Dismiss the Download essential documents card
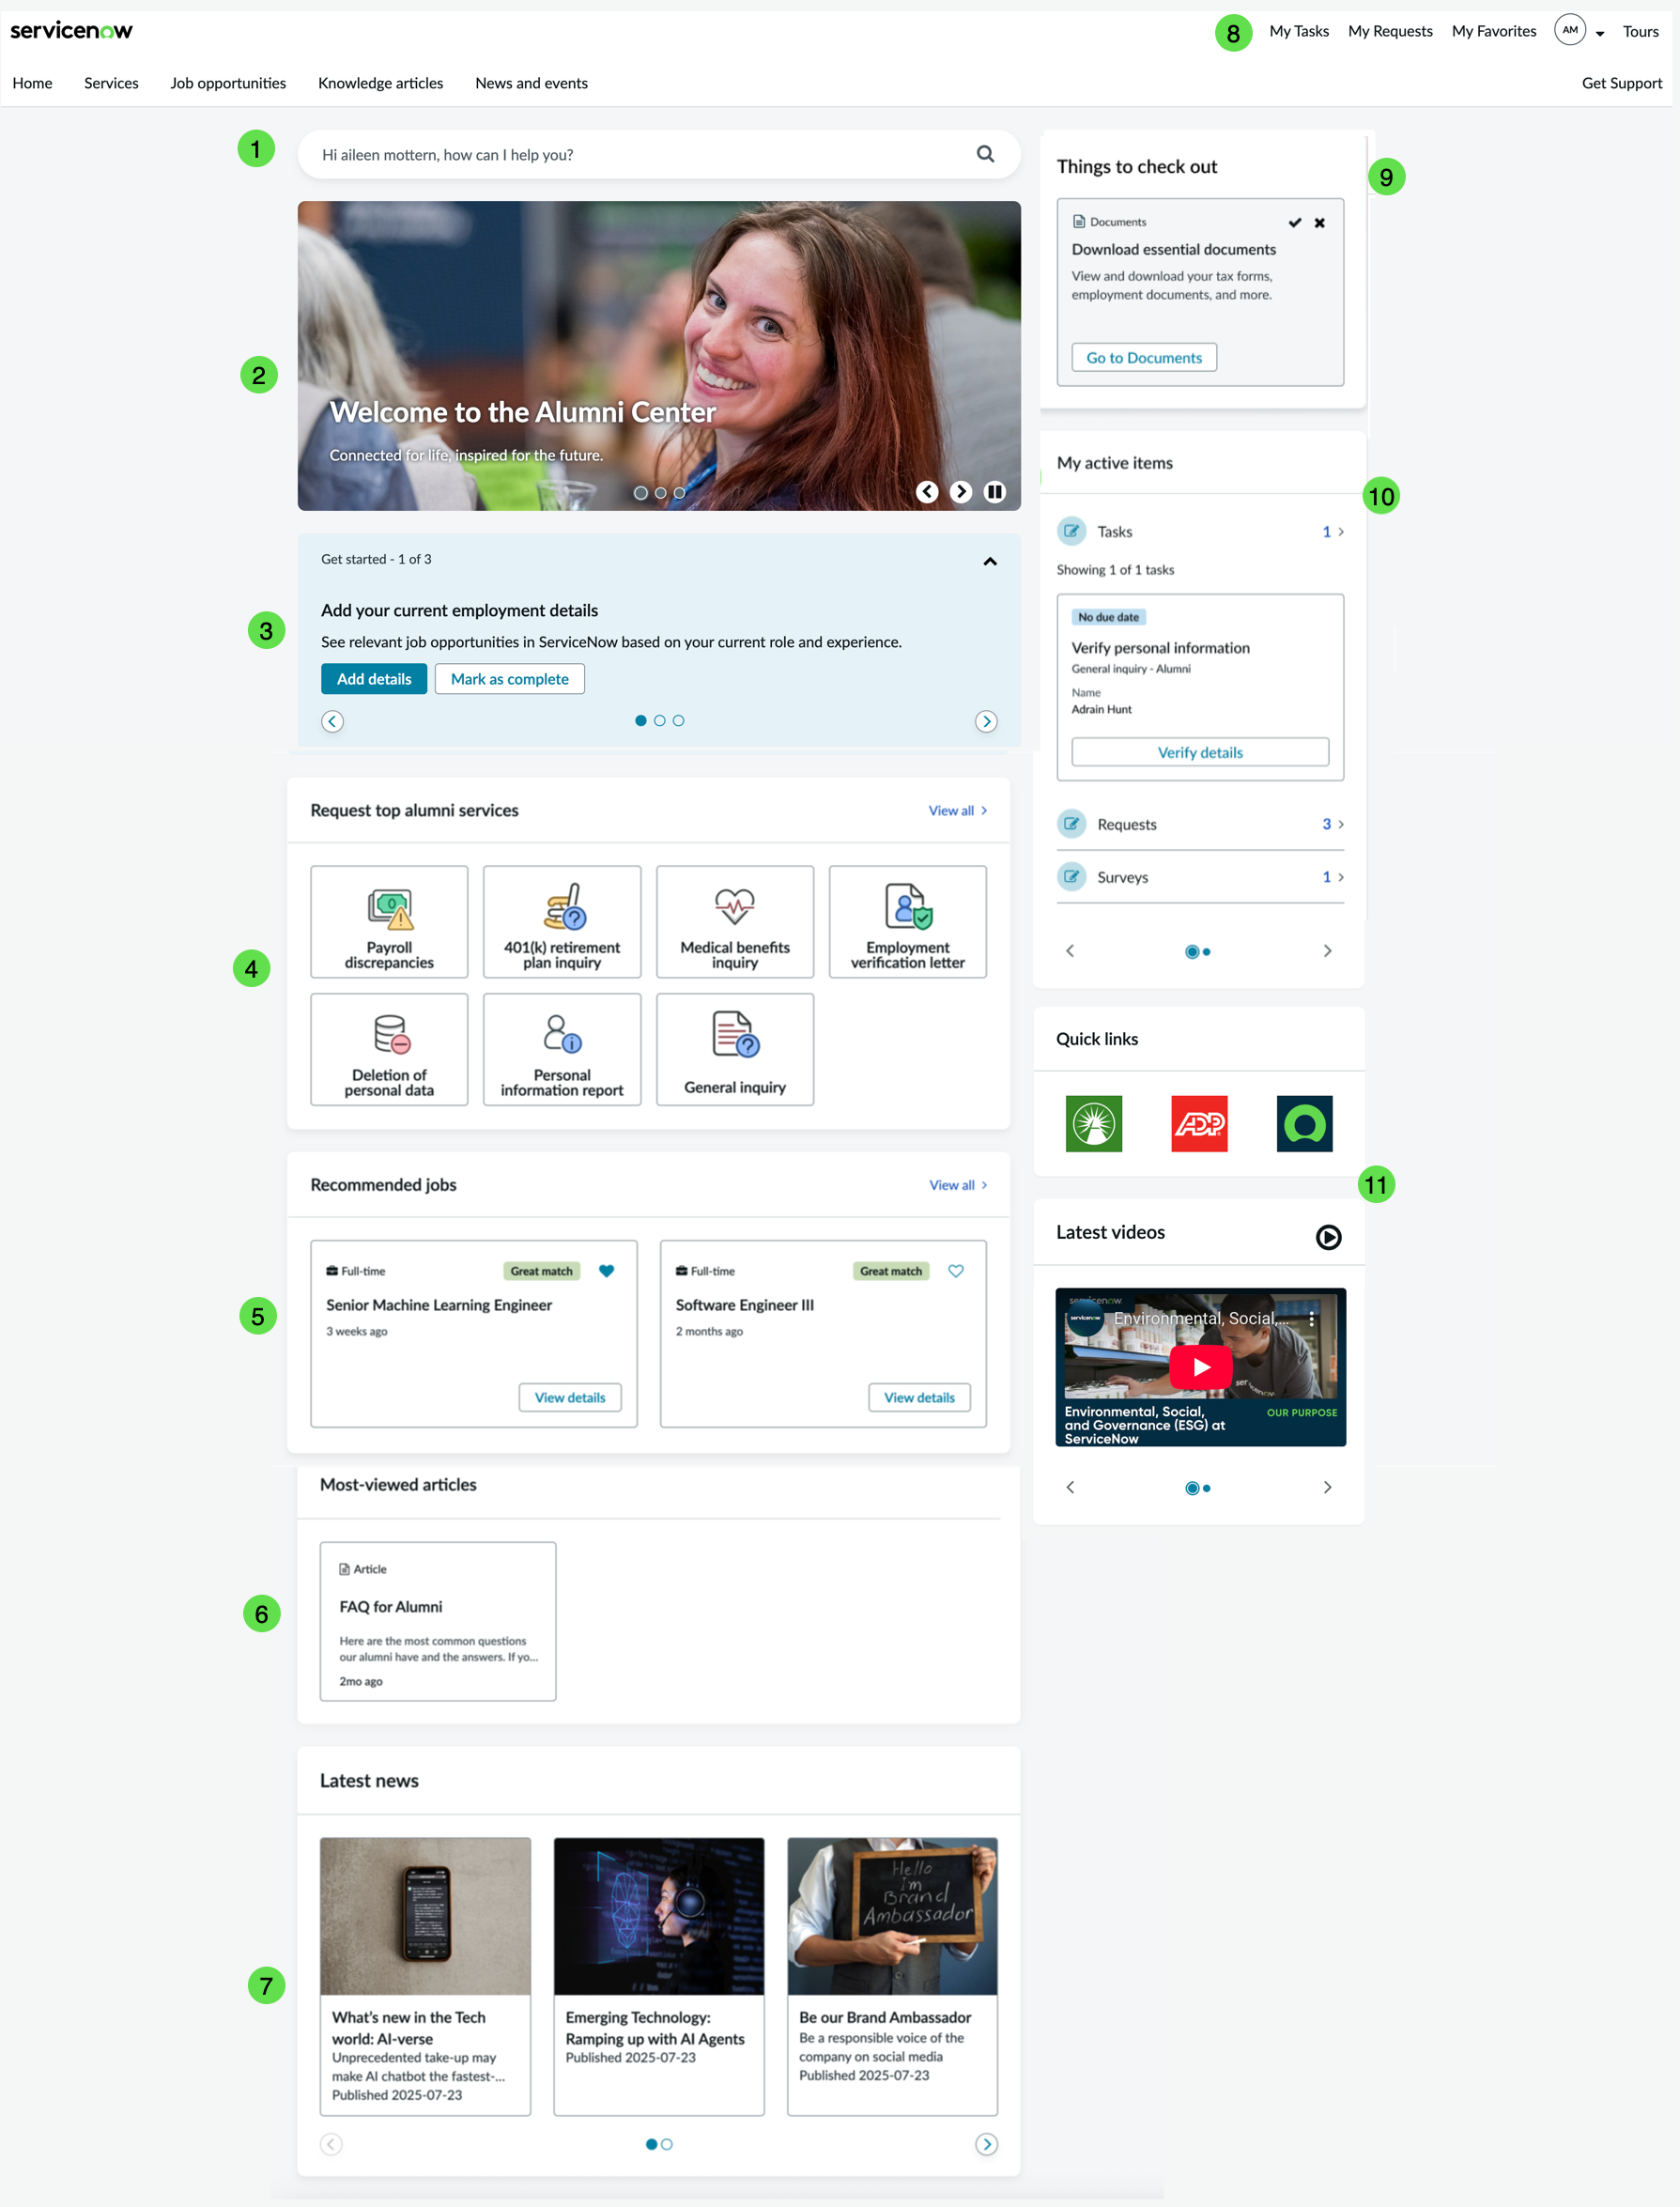 (1320, 222)
